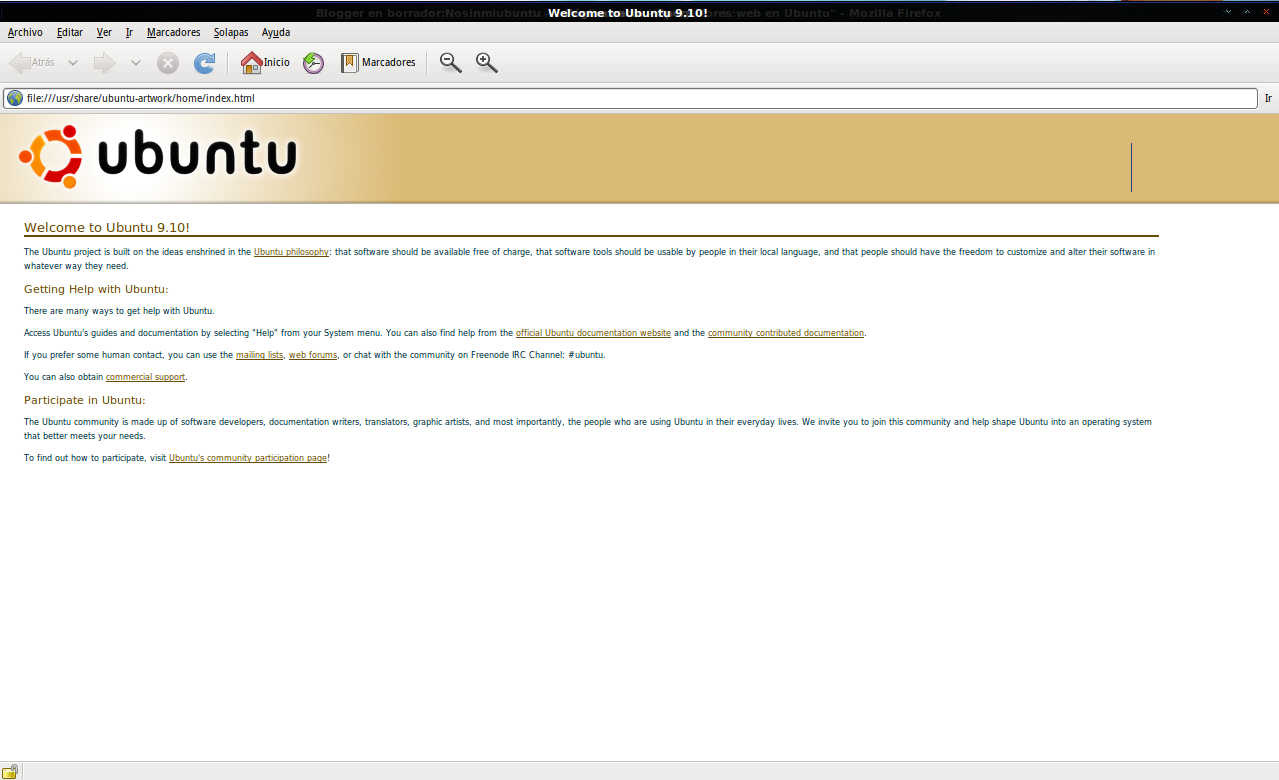This screenshot has width=1279, height=780.
Task: Visit the web forums link
Action: pos(313,355)
